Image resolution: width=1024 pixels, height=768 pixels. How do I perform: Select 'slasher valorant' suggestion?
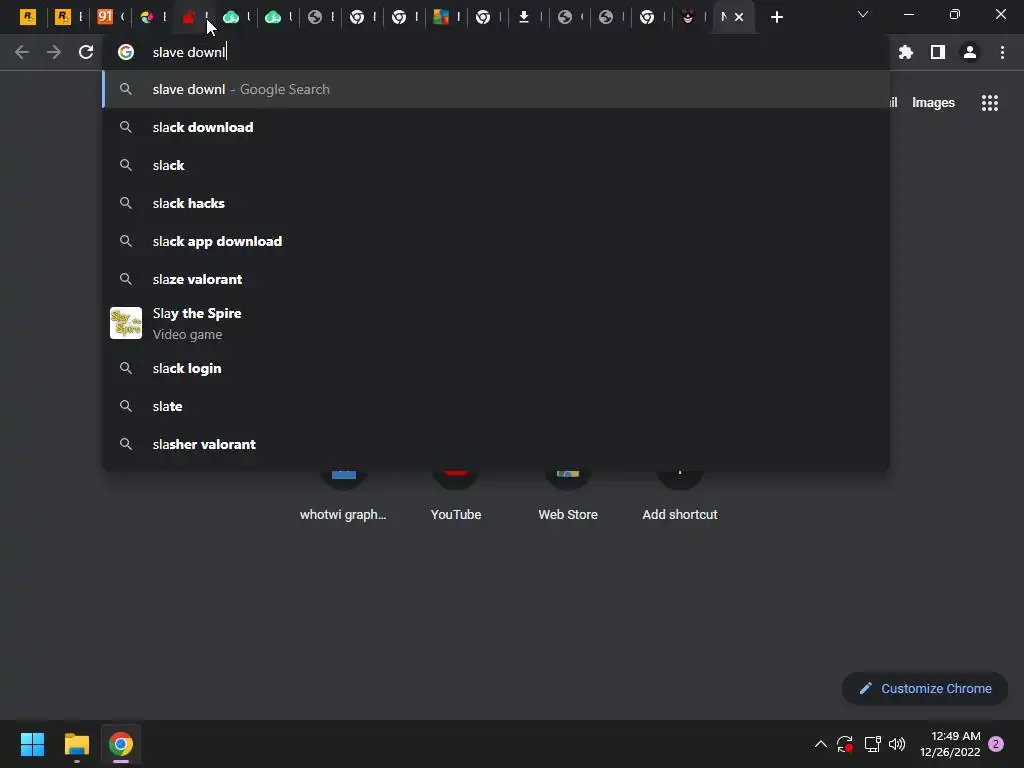pyautogui.click(x=496, y=444)
